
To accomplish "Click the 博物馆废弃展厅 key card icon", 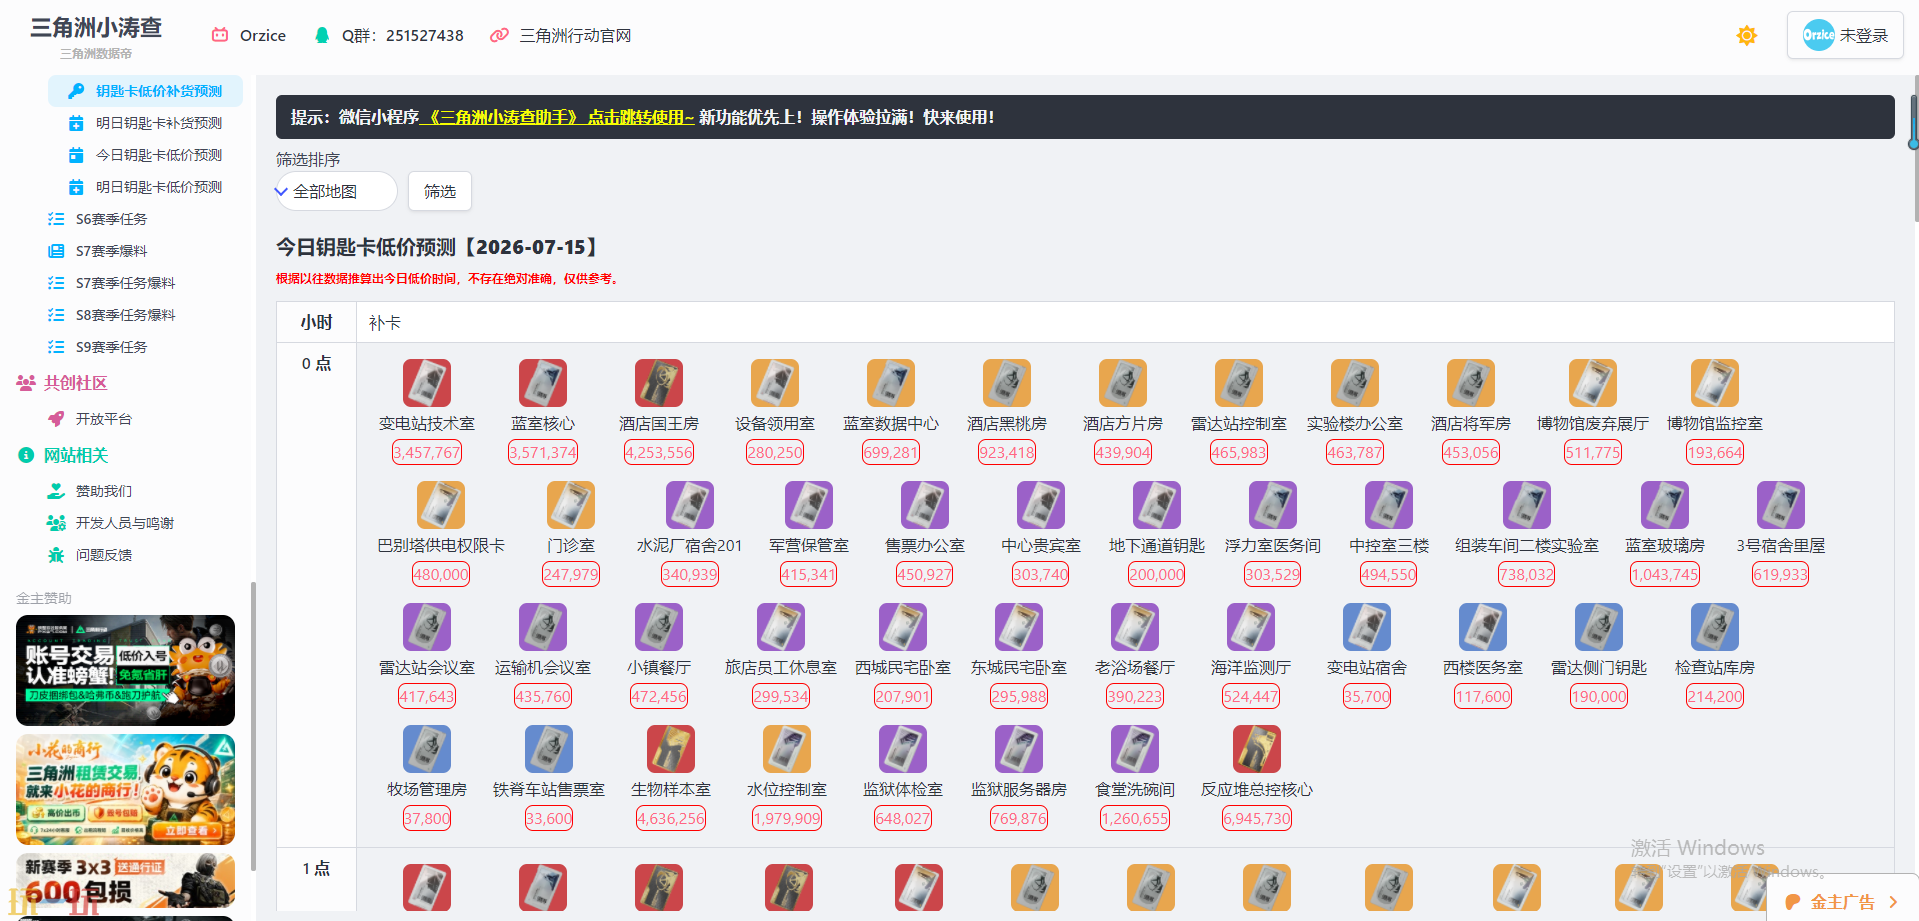I will (x=1593, y=383).
